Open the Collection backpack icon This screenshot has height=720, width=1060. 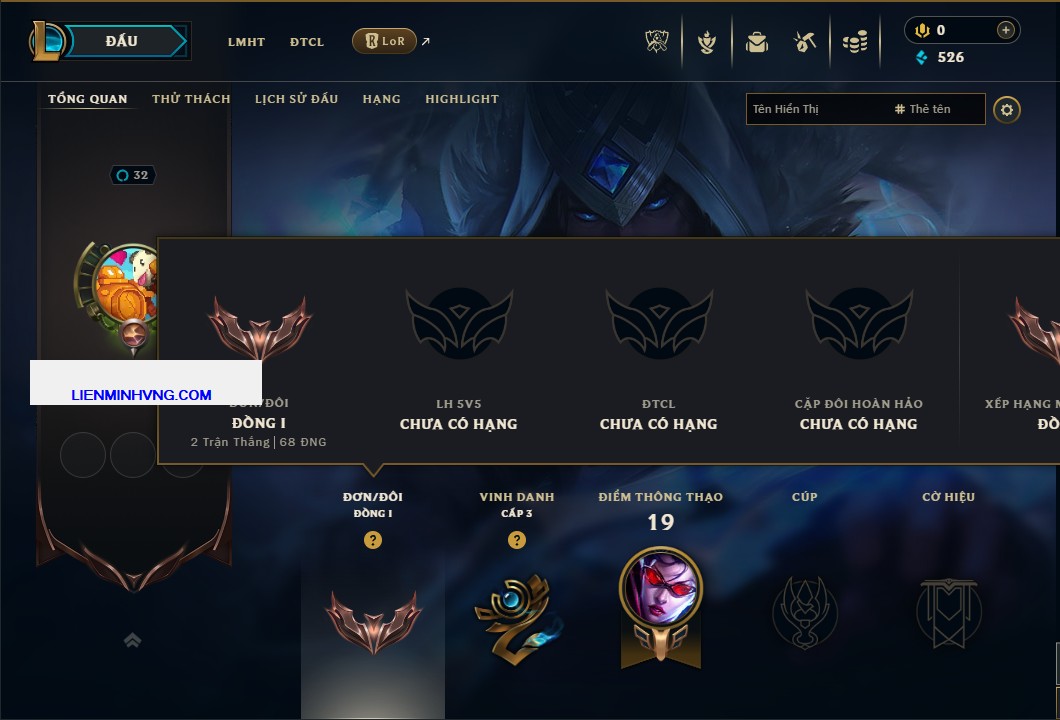tap(756, 43)
